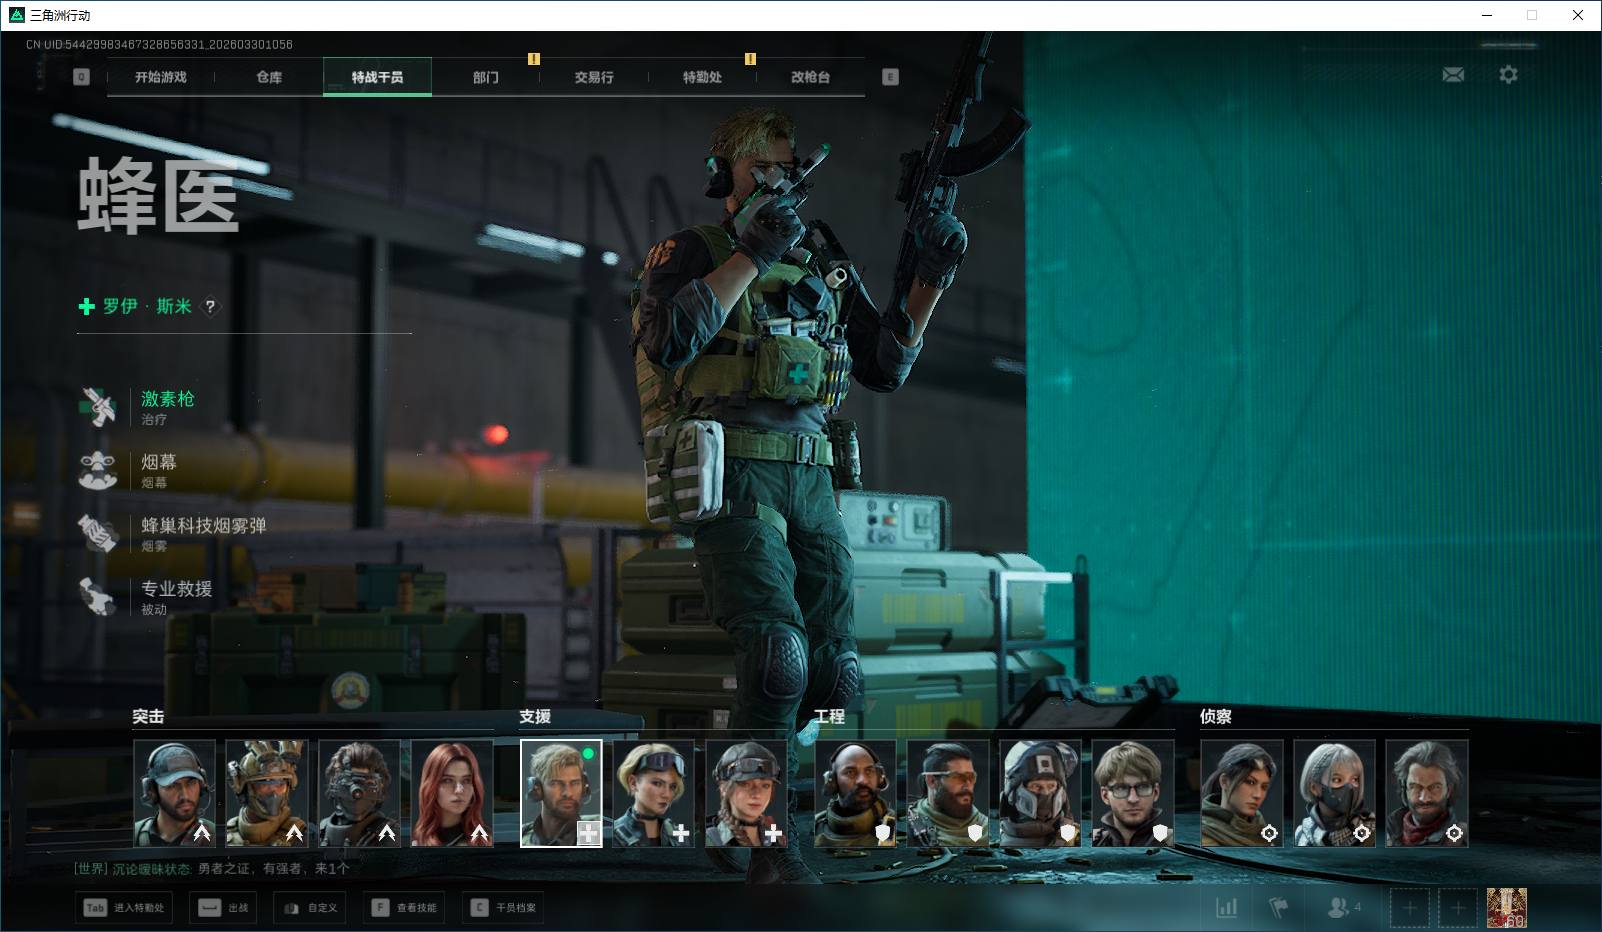Select the highlighted blond male support operator

pyautogui.click(x=562, y=794)
